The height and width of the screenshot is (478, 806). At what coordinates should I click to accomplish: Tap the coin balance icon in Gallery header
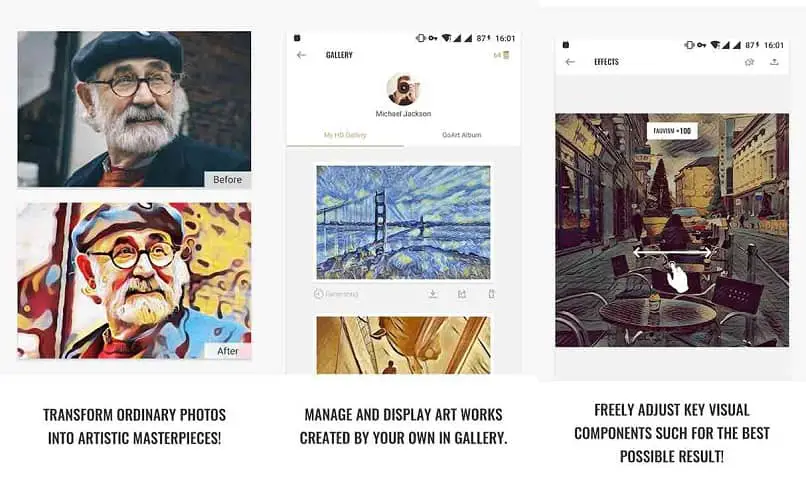[x=505, y=55]
